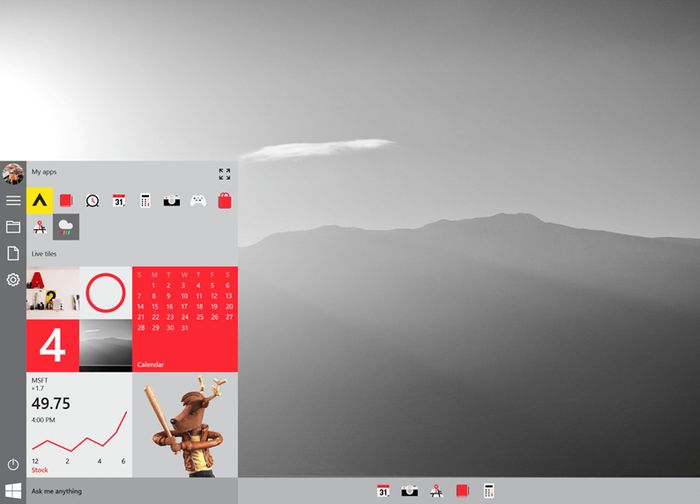Viewport: 700px width, 504px height.
Task: Open Camera from the My apps grid
Action: coord(172,200)
